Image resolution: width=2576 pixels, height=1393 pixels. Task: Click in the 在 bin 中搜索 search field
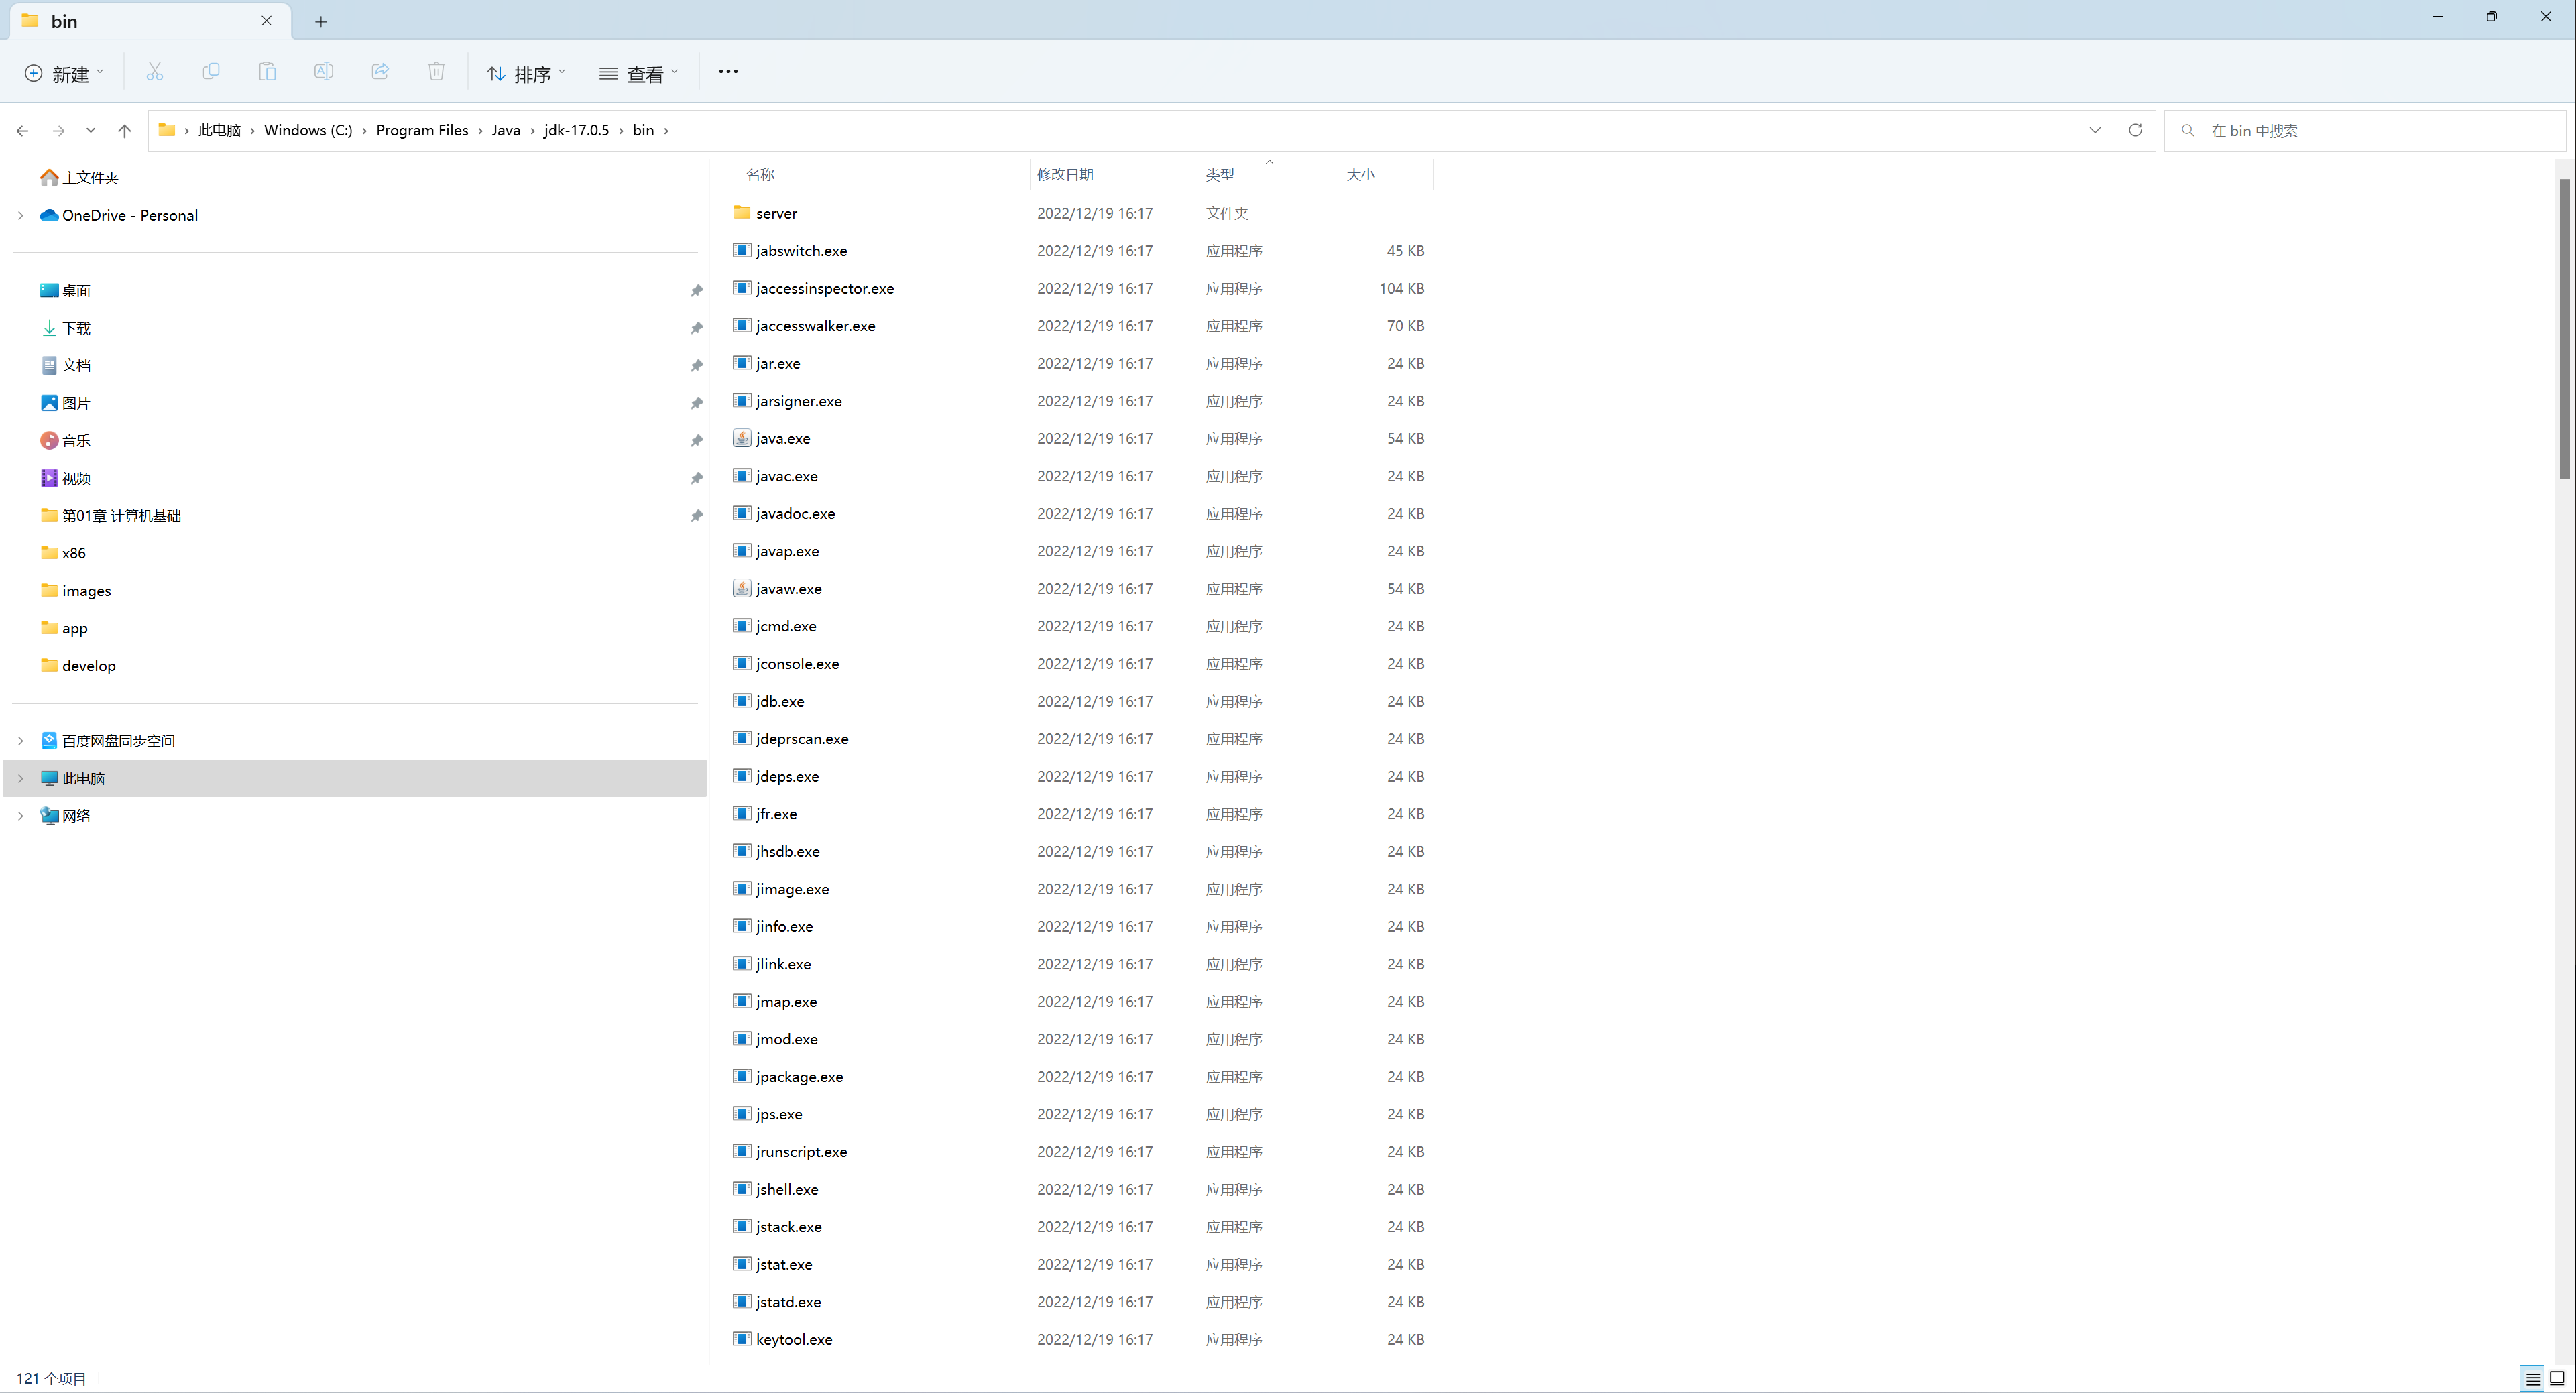pyautogui.click(x=2365, y=131)
